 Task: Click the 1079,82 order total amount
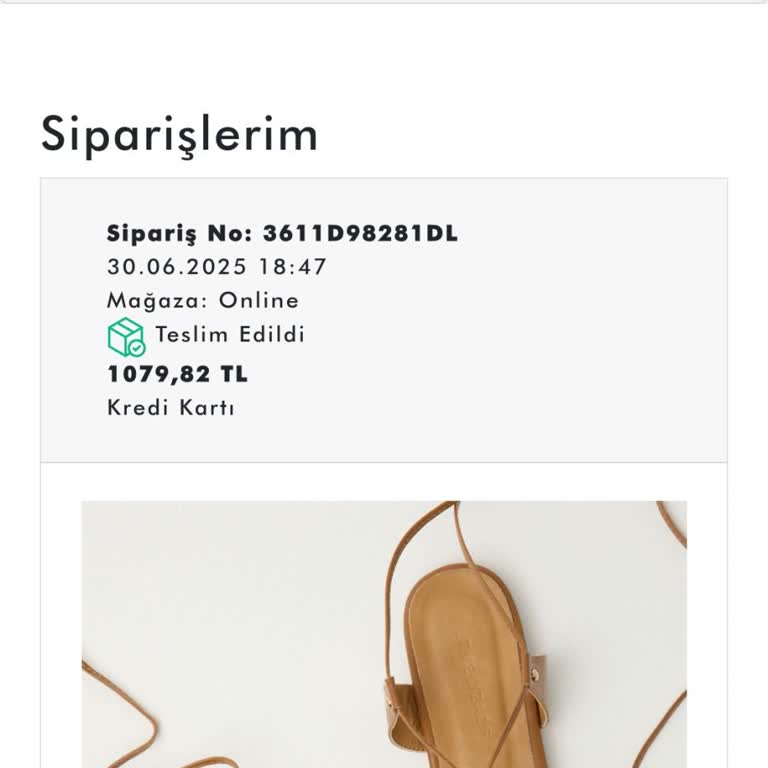(159, 375)
